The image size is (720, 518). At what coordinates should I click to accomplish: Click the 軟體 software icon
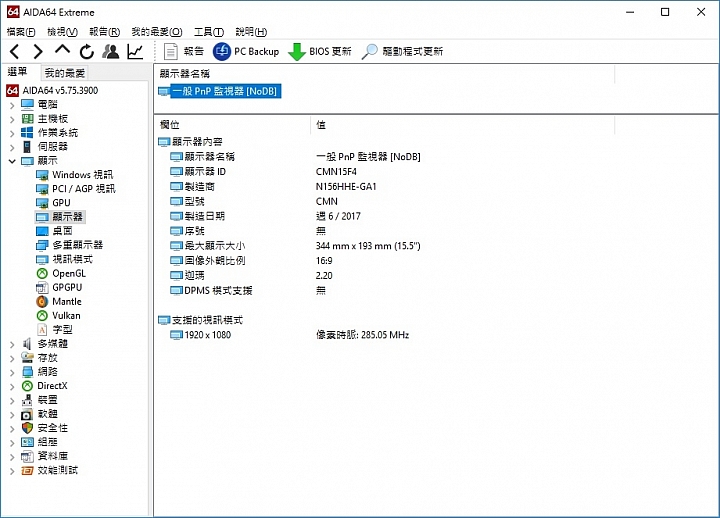click(x=27, y=414)
